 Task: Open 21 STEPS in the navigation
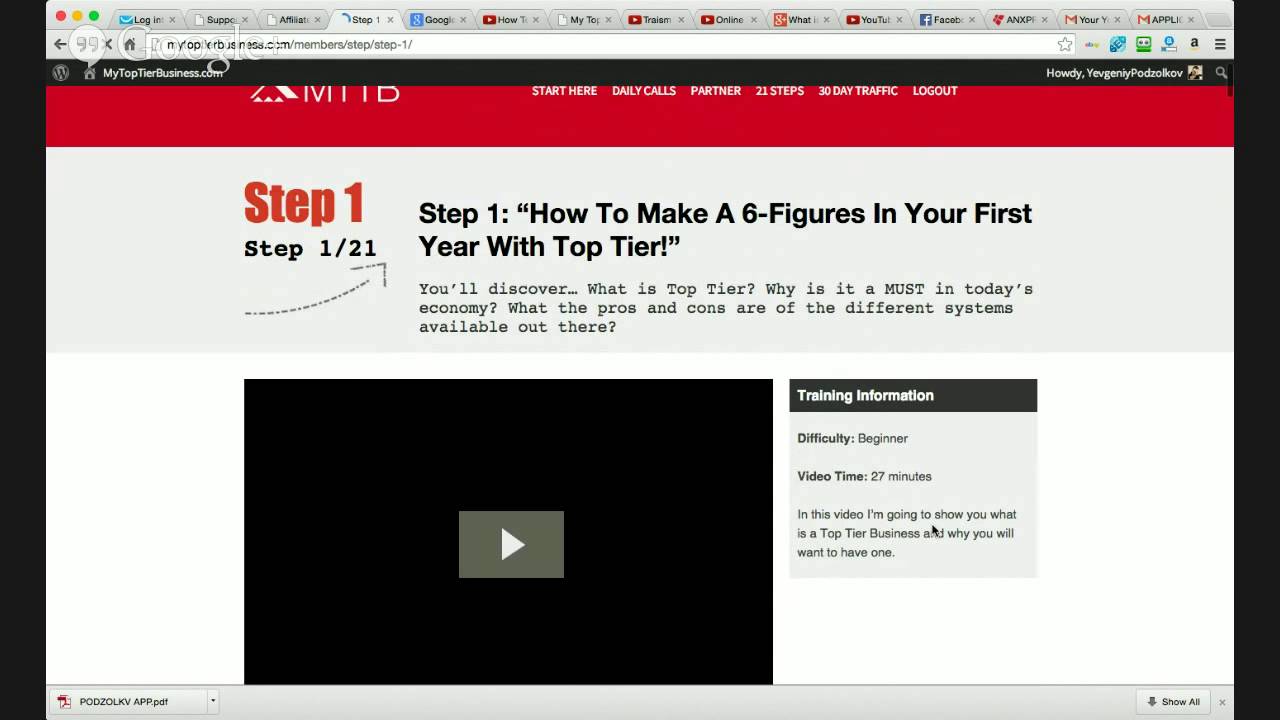click(x=780, y=91)
